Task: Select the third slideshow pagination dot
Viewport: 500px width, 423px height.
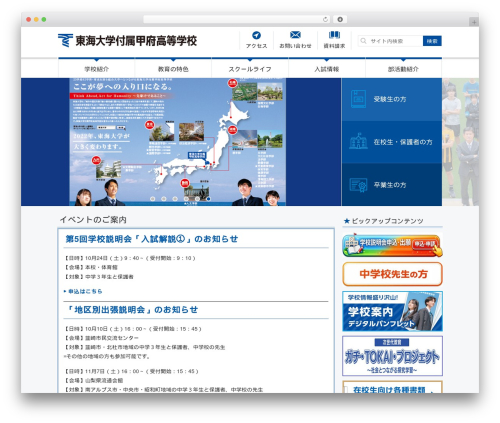Action: 175,199
